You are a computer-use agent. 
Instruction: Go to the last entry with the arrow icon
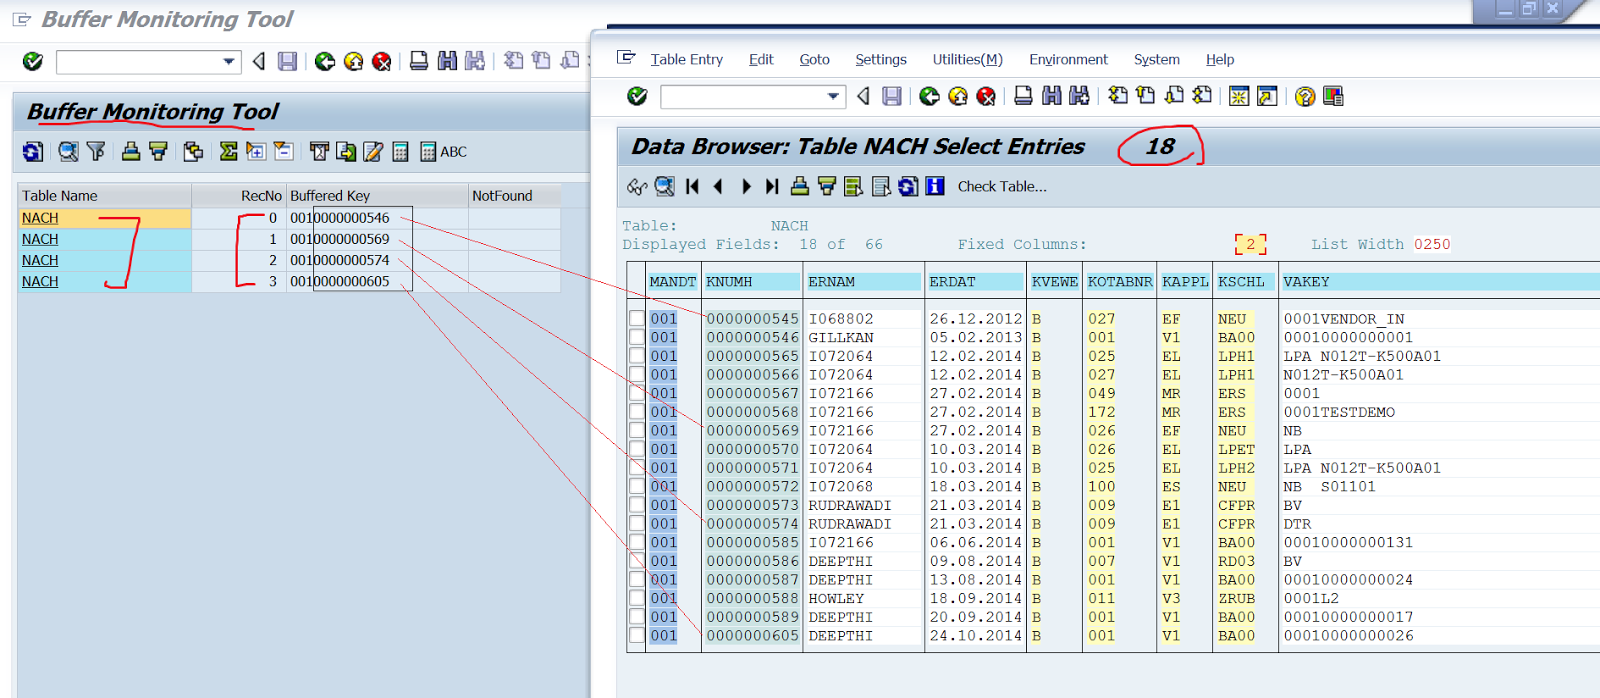click(771, 187)
